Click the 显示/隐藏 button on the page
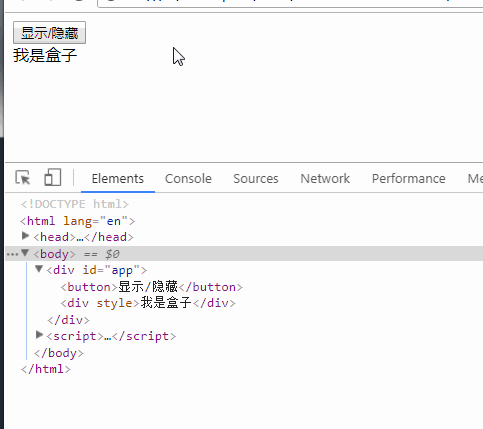This screenshot has height=429, width=483. coord(49,33)
